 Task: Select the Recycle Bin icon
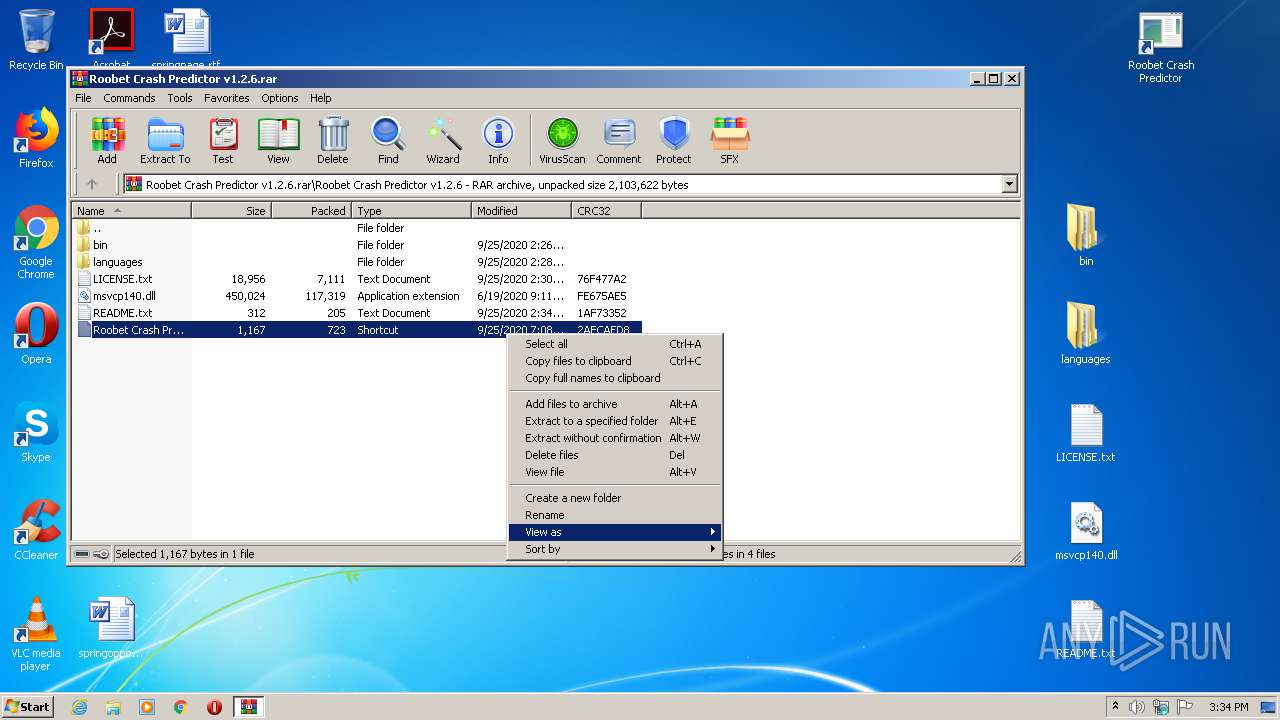[36, 40]
